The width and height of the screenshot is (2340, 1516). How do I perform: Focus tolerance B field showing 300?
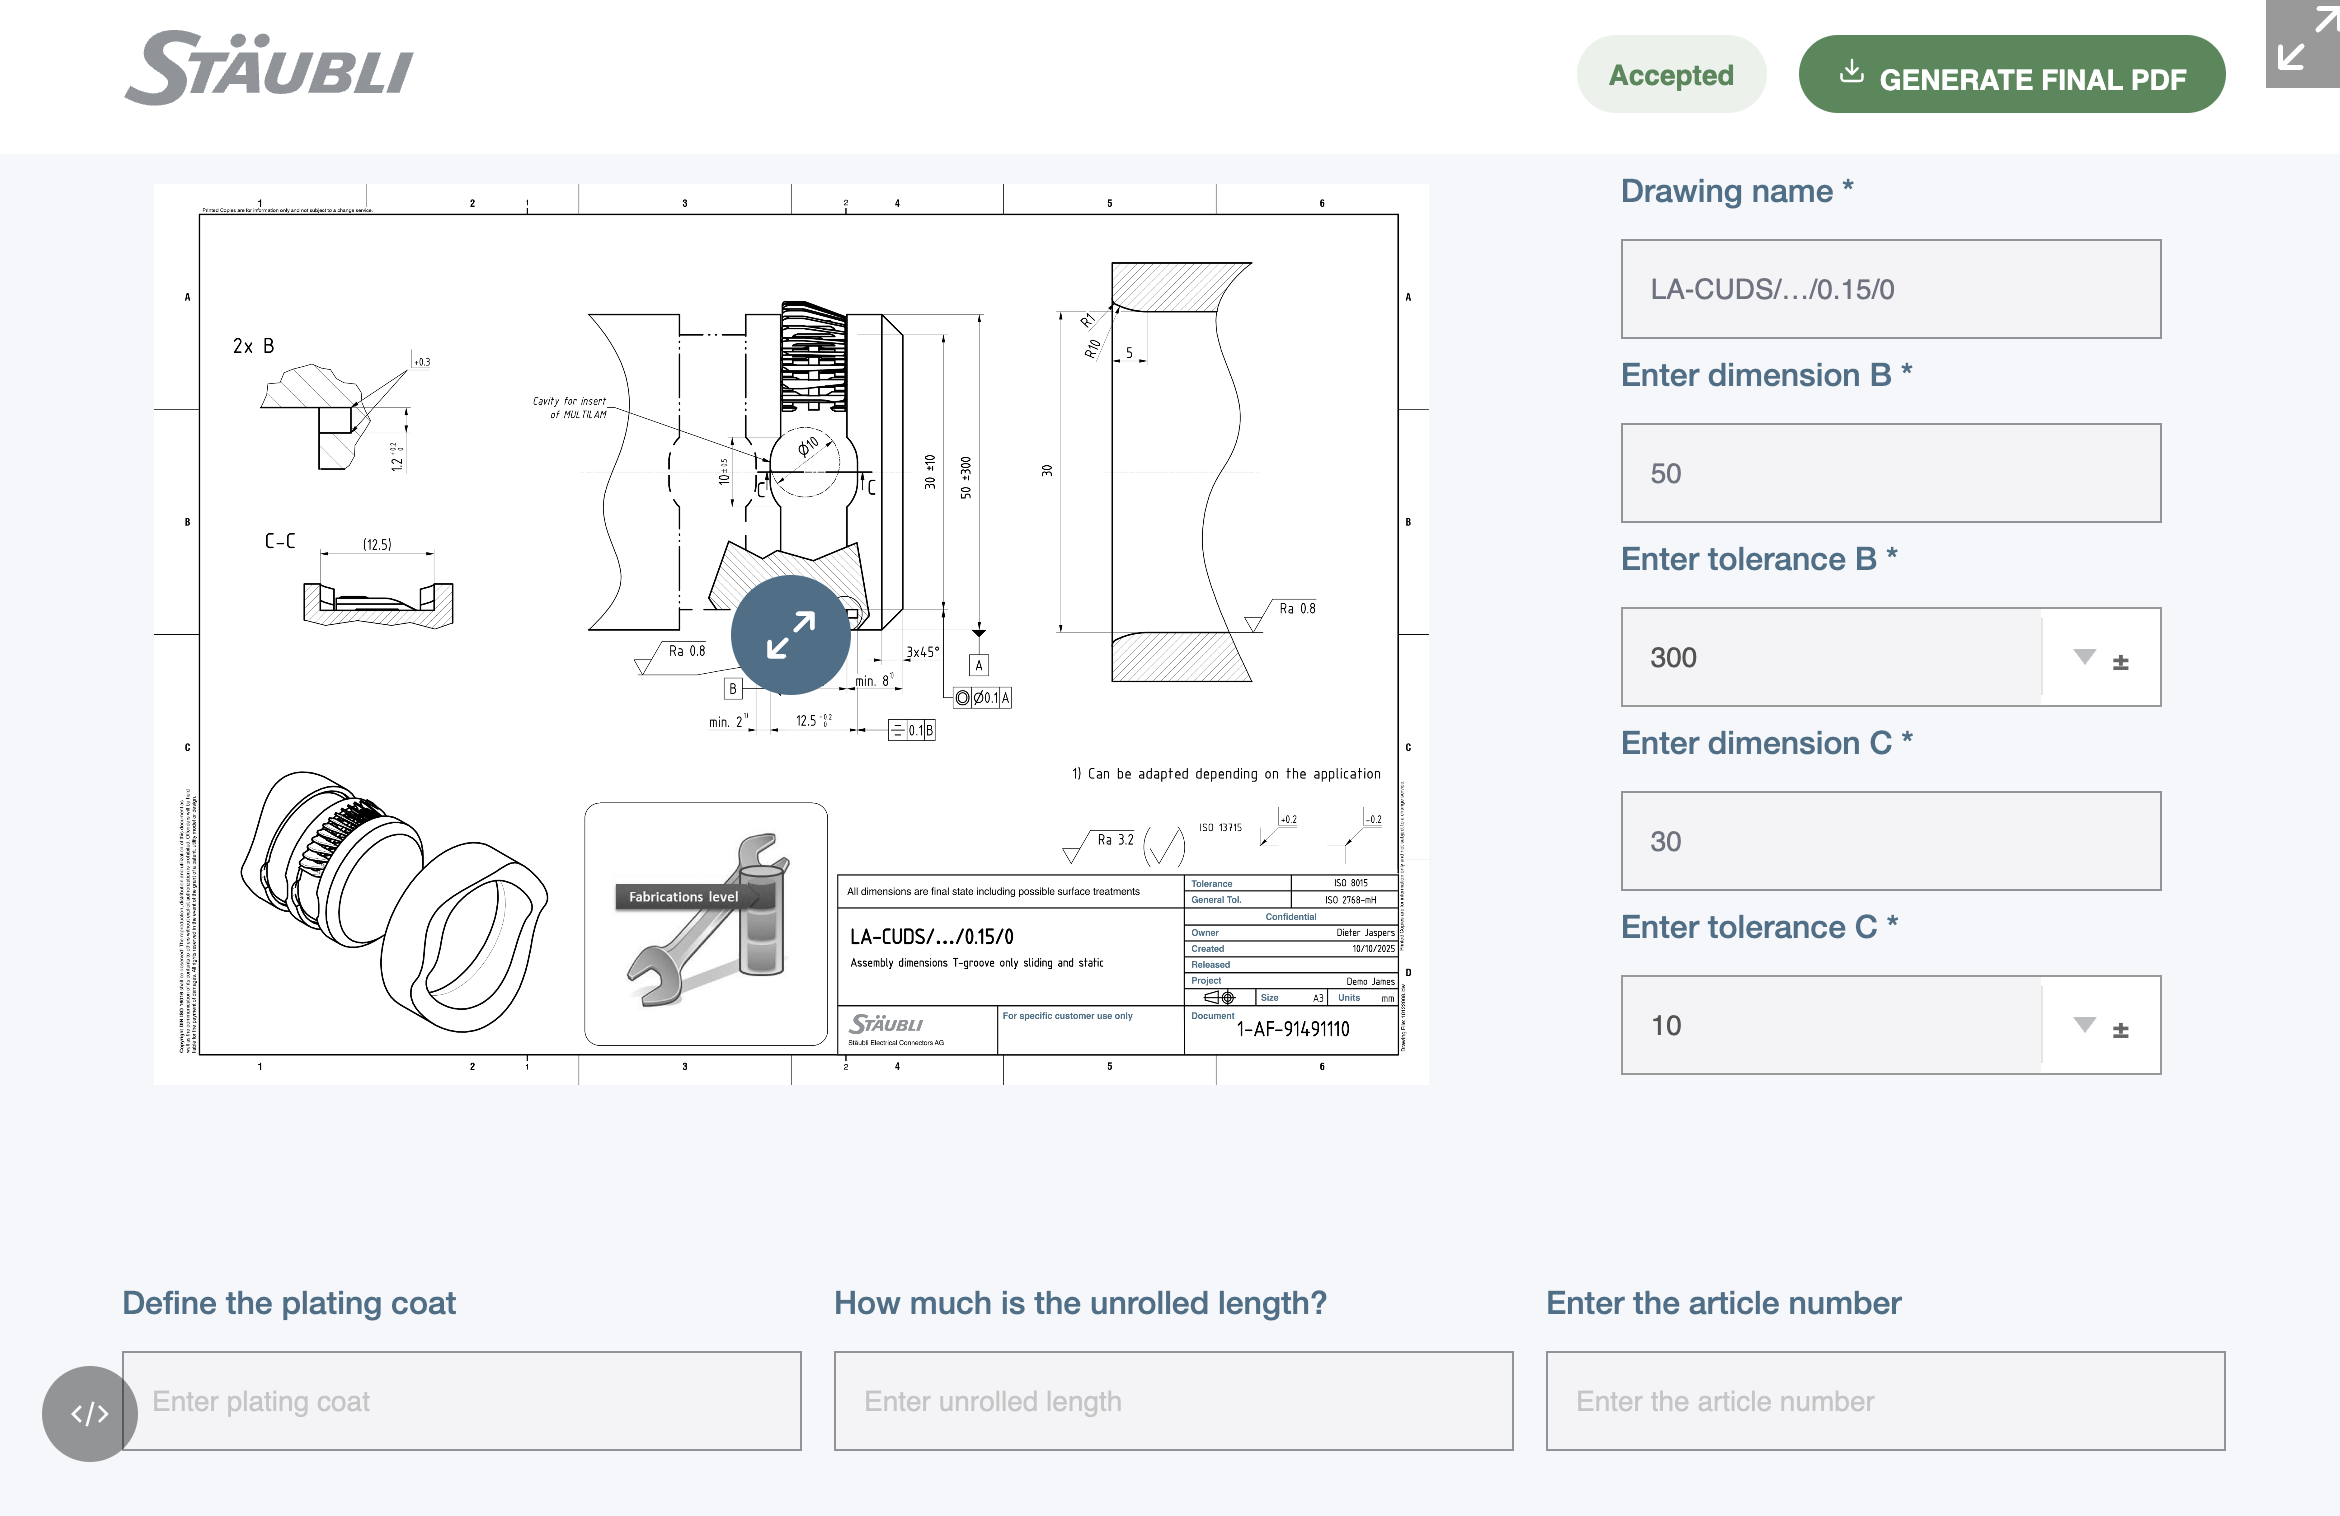(1832, 657)
